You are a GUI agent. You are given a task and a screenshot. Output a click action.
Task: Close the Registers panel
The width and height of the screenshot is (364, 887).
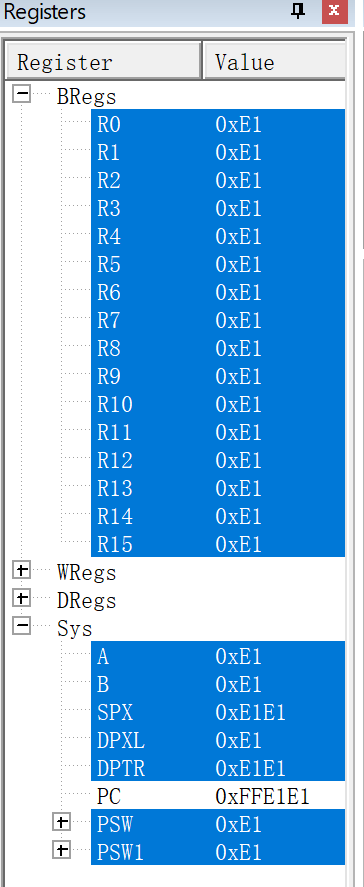(x=335, y=11)
